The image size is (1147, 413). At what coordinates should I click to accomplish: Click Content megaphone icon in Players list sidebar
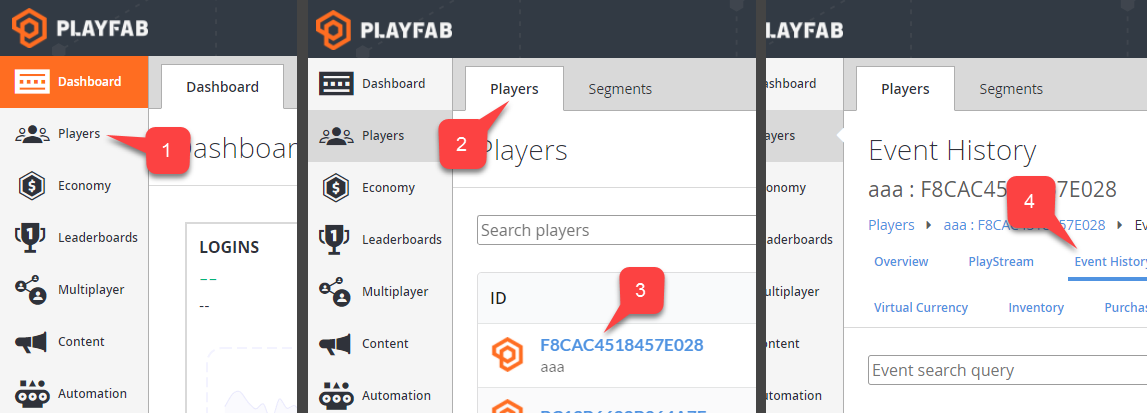(x=336, y=344)
